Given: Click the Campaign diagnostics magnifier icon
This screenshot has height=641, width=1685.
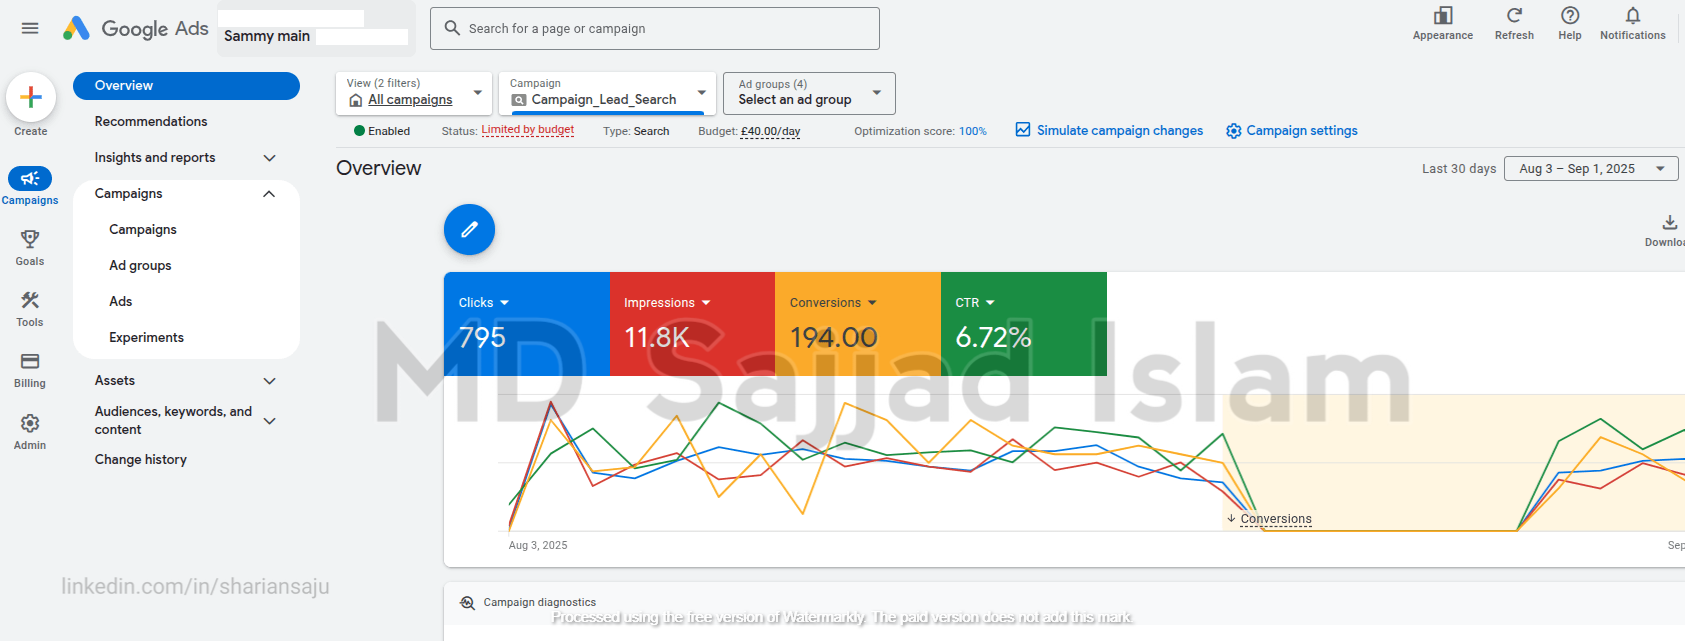Looking at the screenshot, I should click(467, 603).
